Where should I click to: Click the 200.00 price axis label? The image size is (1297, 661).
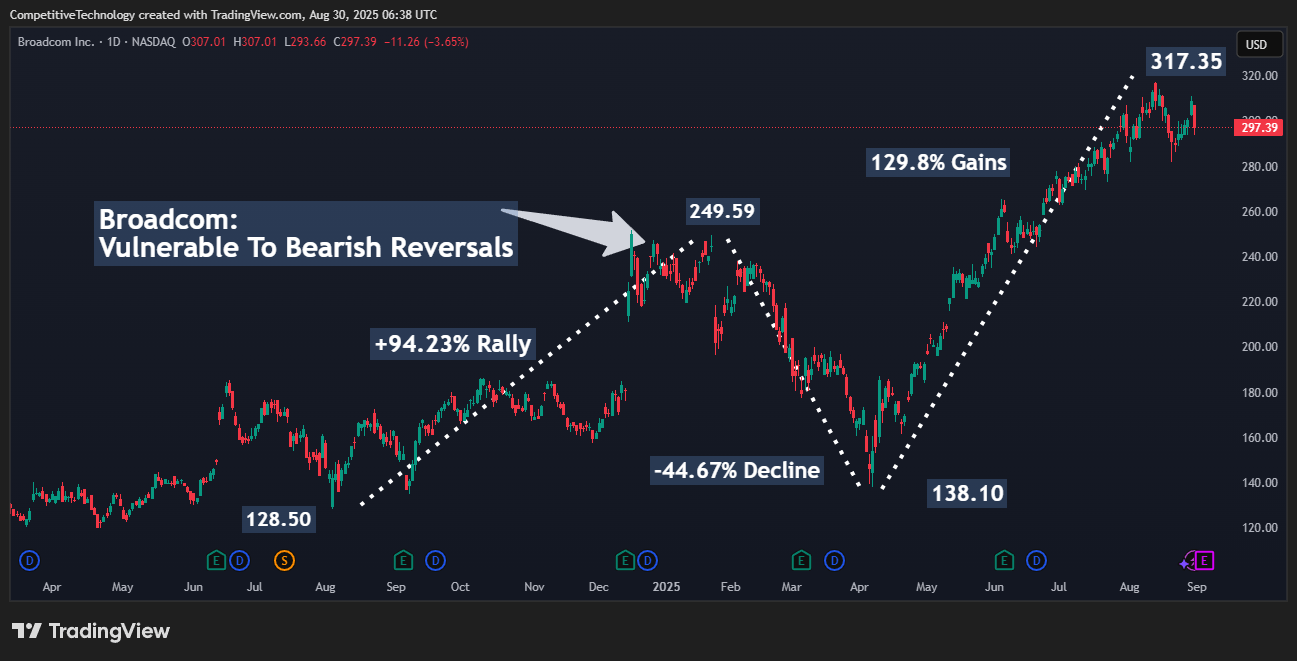pos(1259,347)
